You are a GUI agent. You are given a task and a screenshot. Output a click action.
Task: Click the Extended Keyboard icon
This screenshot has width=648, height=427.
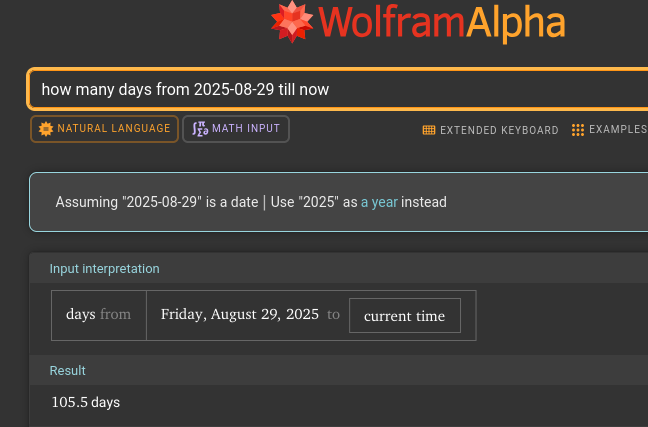pos(429,130)
